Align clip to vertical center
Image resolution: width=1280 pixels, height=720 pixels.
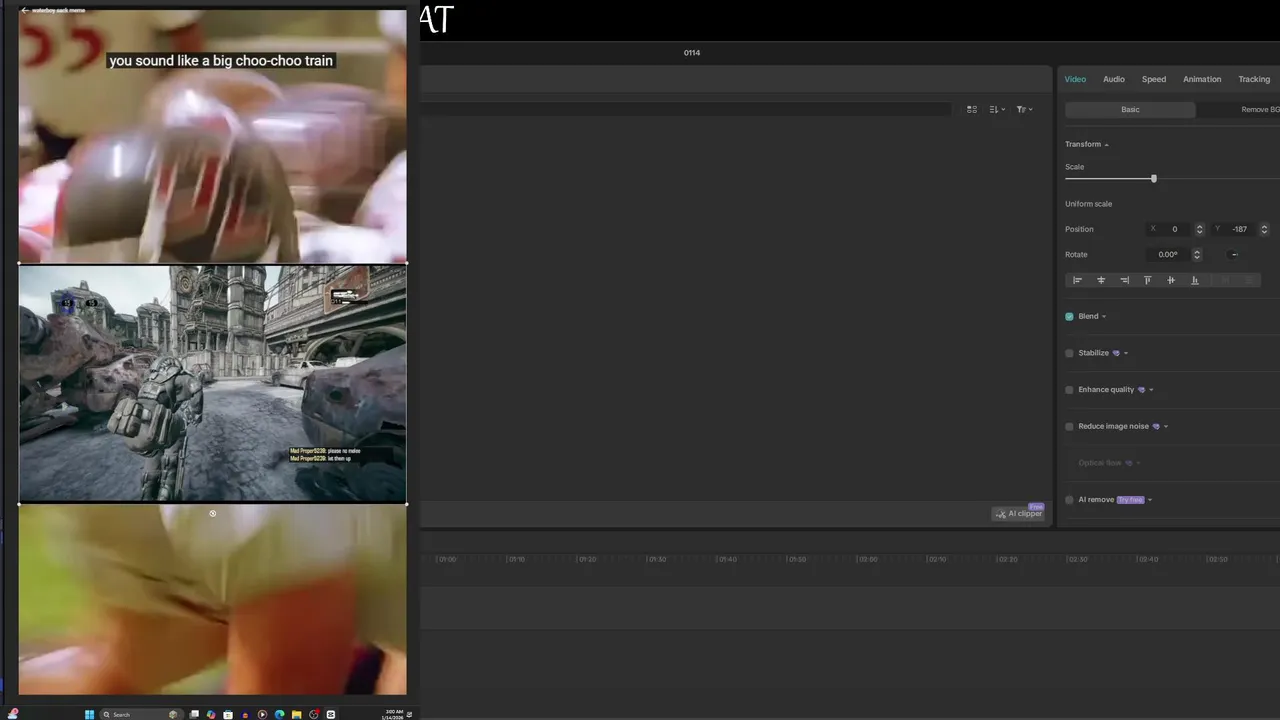[x=1171, y=280]
